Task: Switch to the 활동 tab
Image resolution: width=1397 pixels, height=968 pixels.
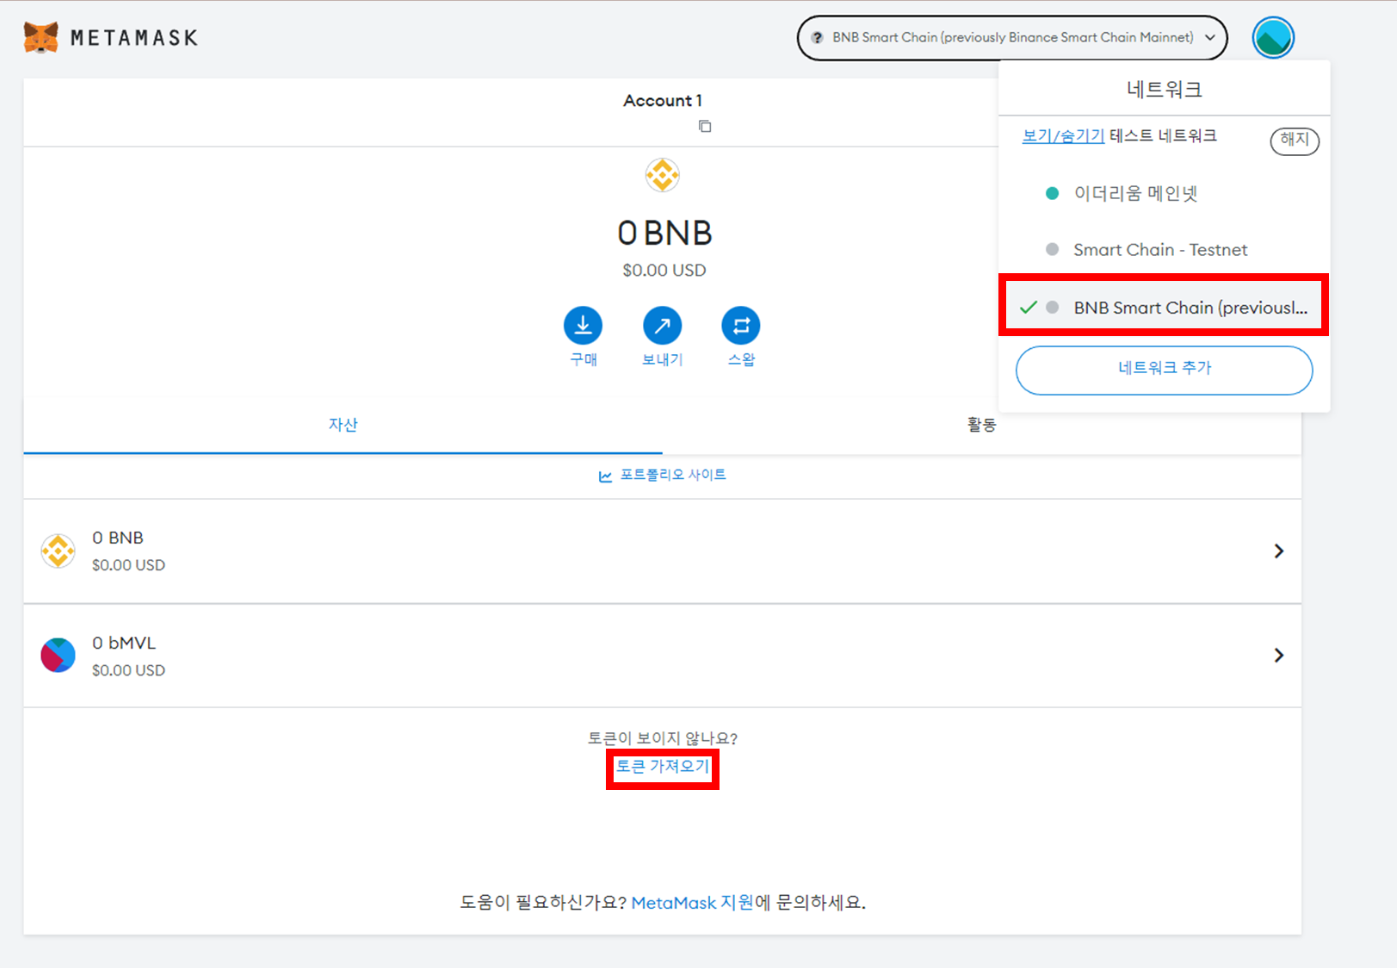Action: pyautogui.click(x=981, y=425)
